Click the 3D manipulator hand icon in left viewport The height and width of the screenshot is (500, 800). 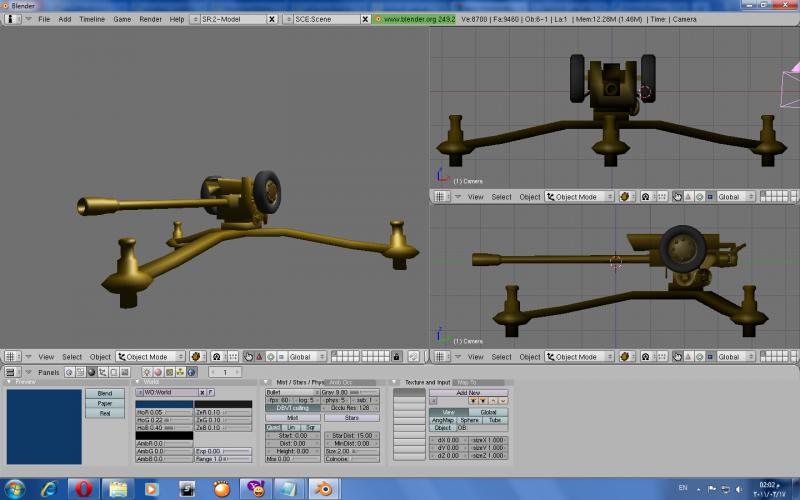coord(247,357)
